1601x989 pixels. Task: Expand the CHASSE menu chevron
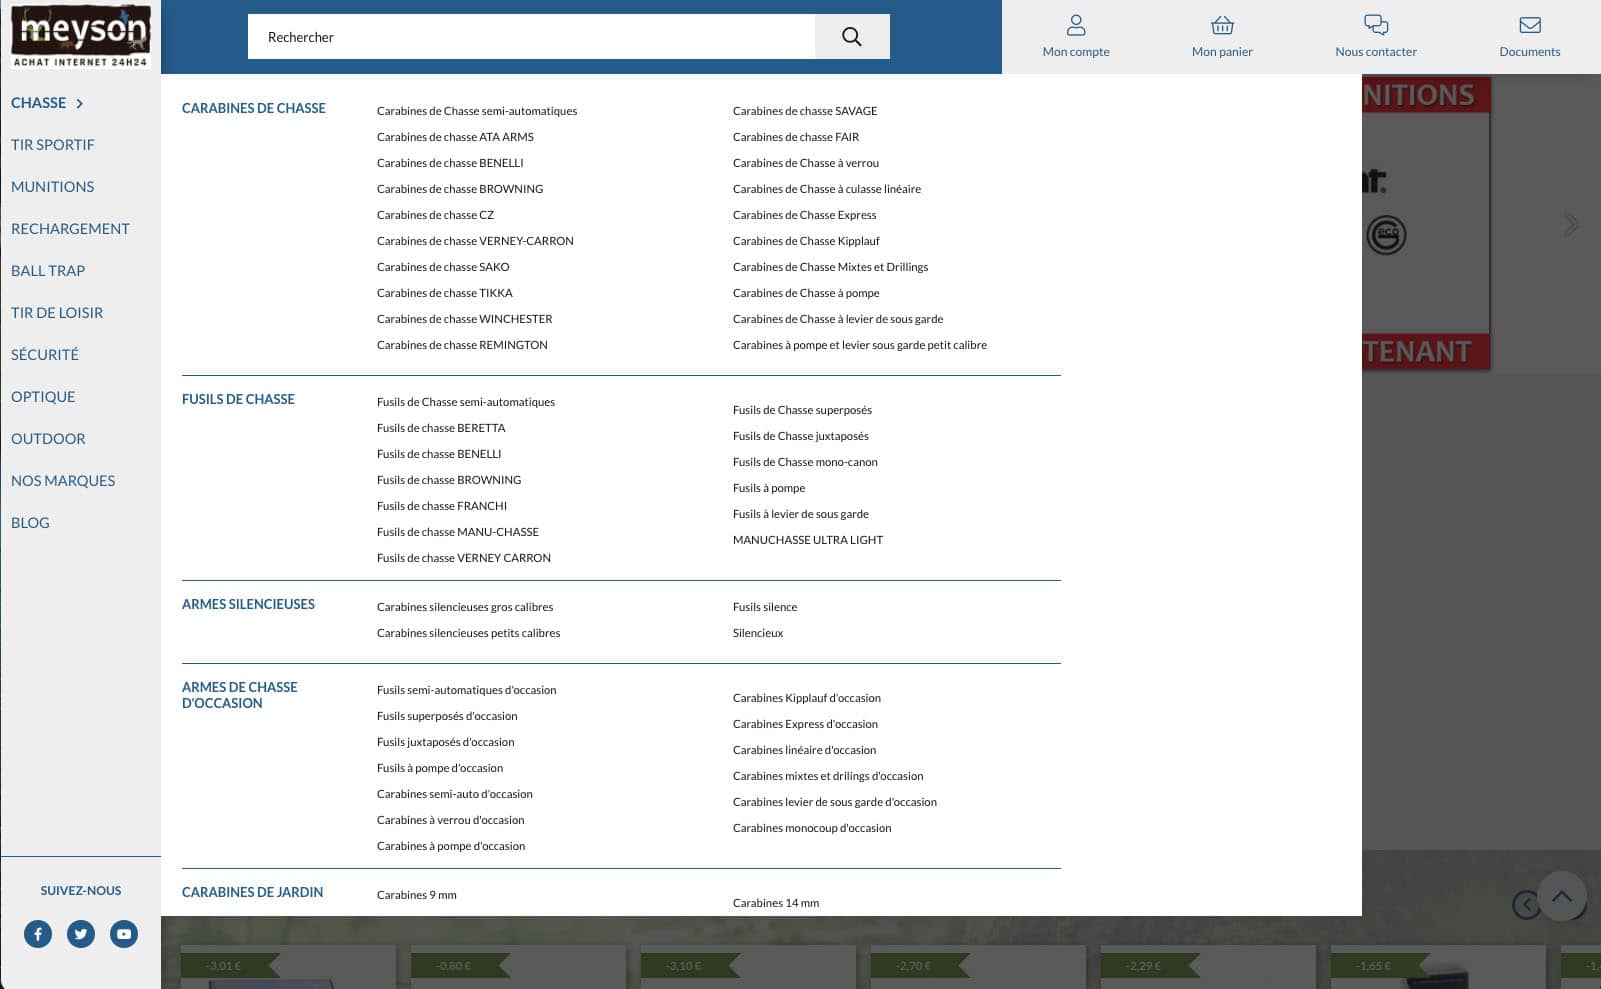79,103
